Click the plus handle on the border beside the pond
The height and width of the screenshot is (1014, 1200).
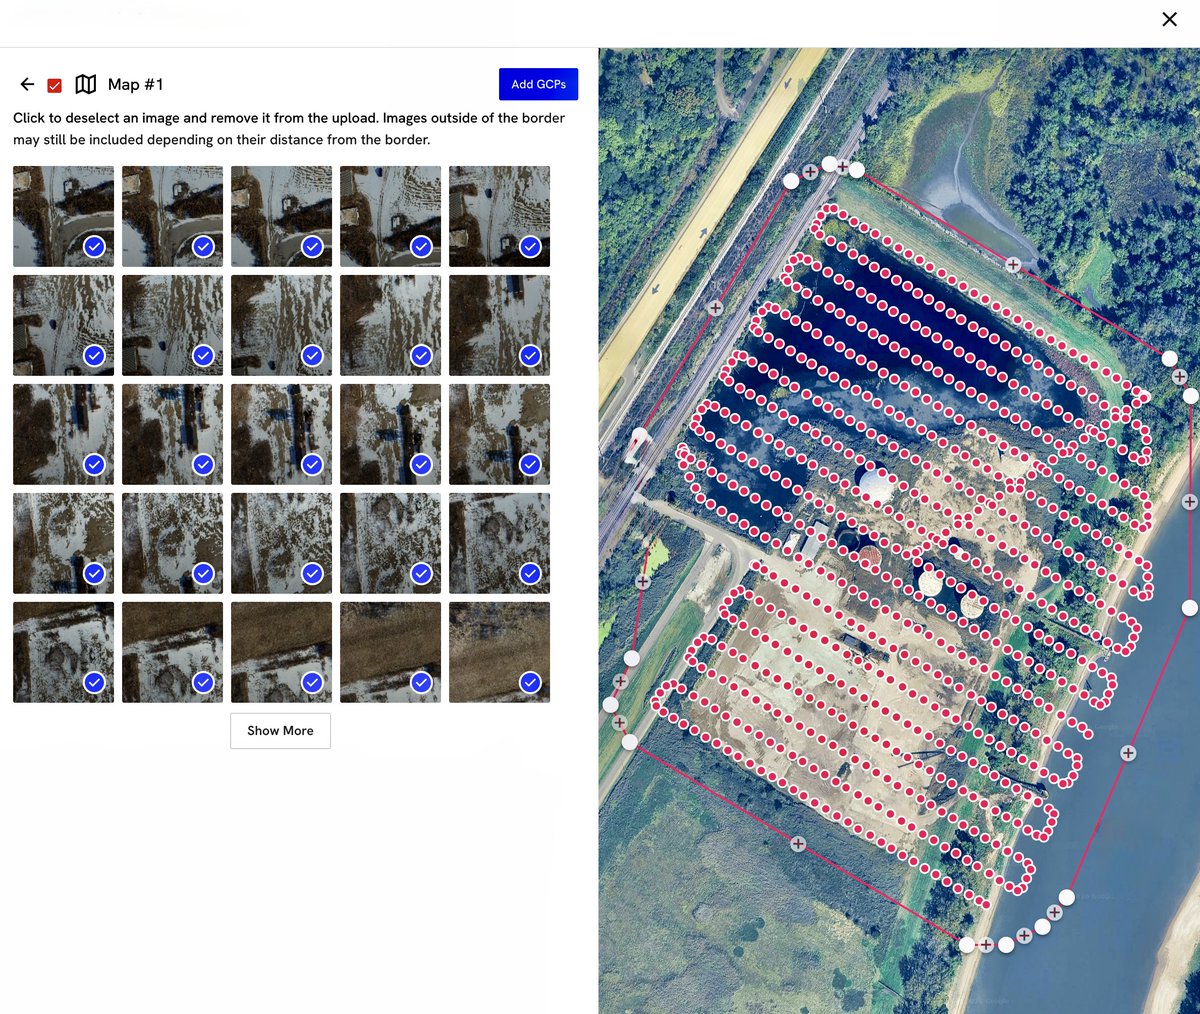click(x=1013, y=265)
